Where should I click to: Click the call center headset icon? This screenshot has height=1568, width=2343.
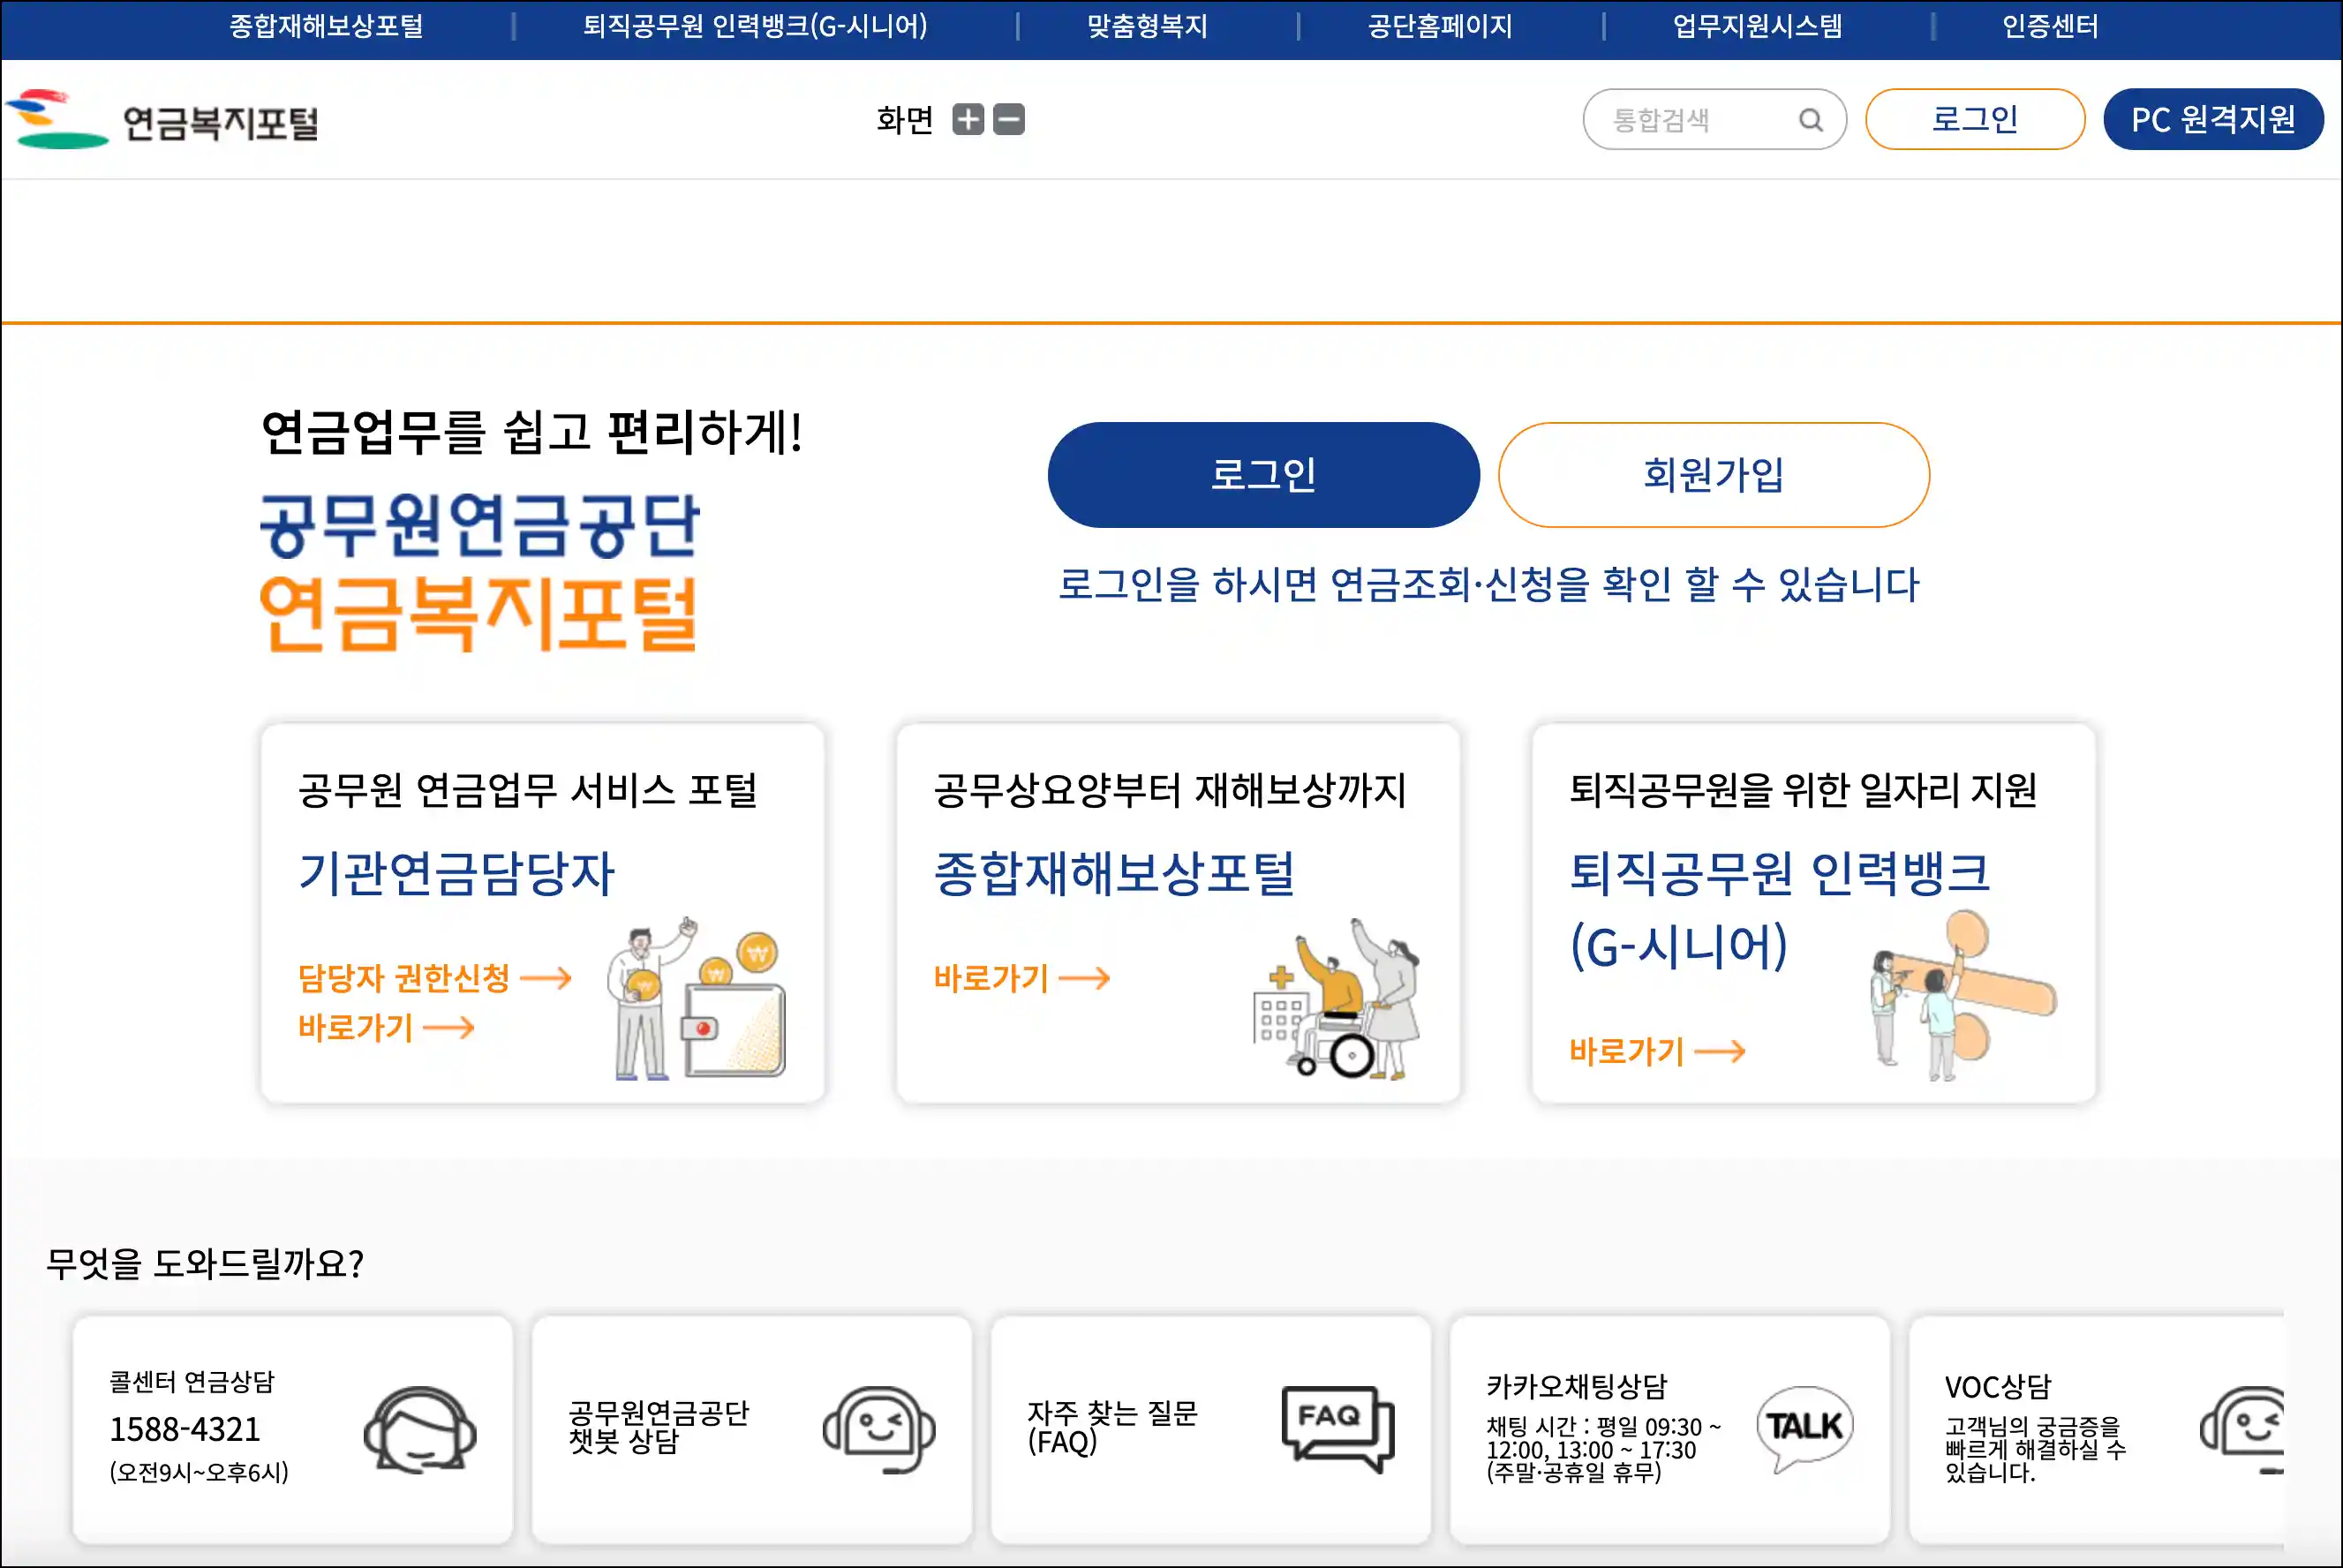click(x=420, y=1429)
